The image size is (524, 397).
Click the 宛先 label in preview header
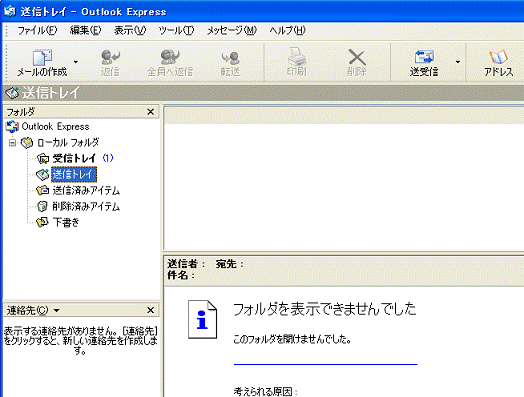coord(230,264)
